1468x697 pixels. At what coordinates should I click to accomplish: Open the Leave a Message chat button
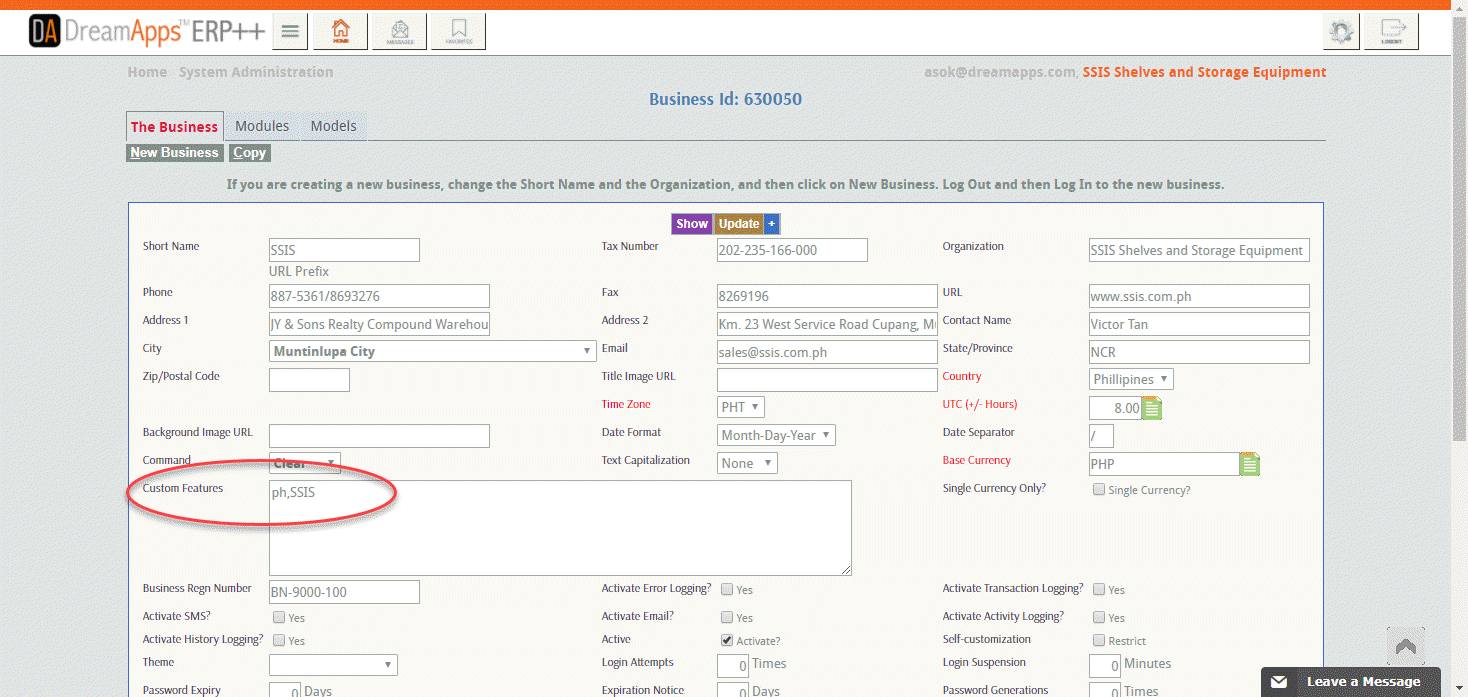[x=1351, y=682]
